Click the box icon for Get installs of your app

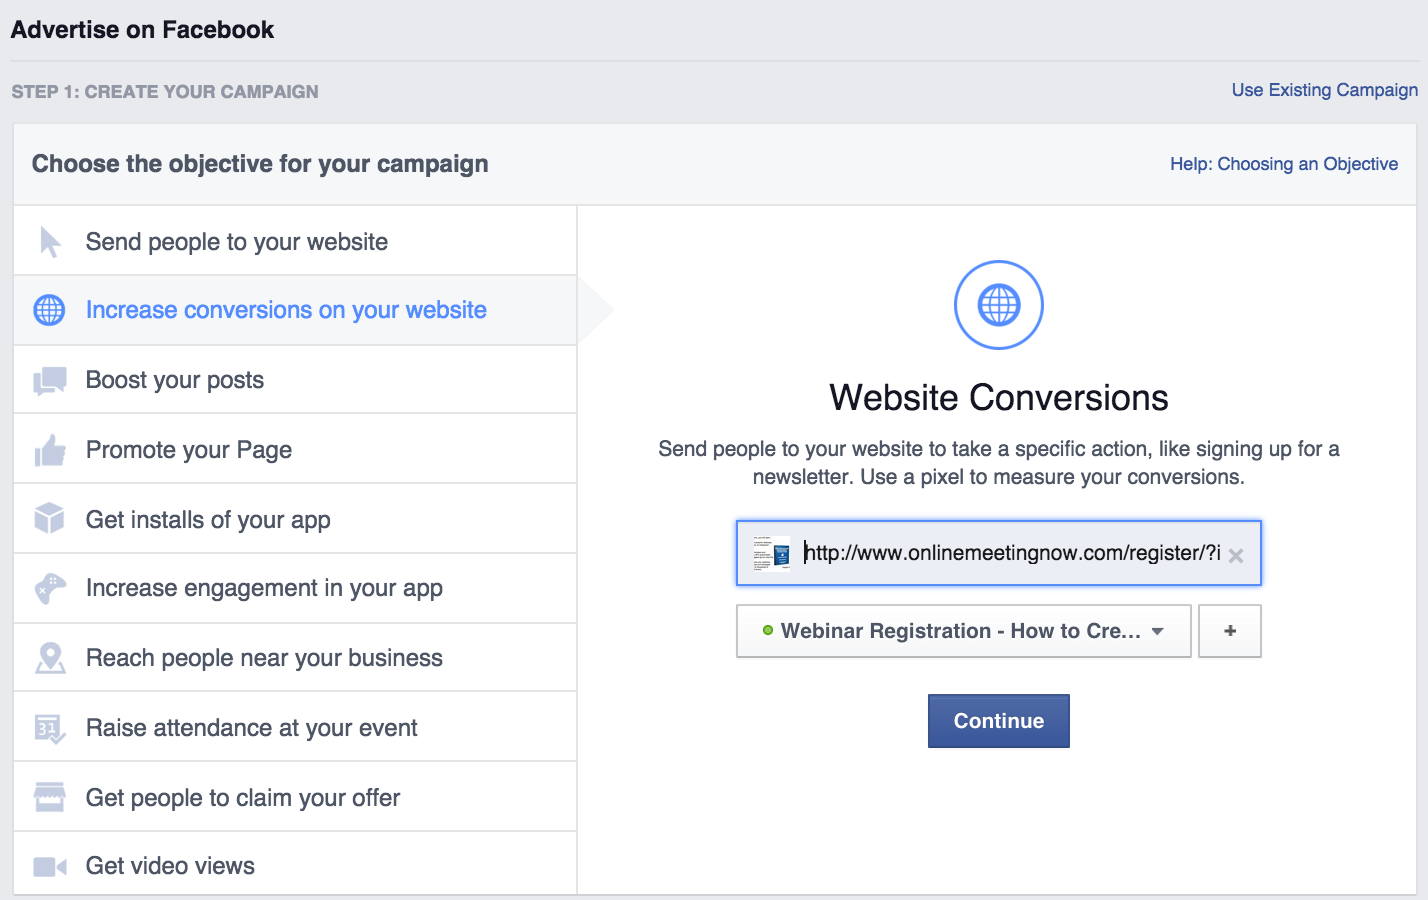click(x=49, y=519)
